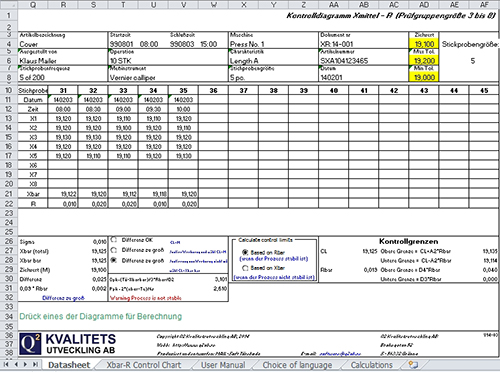Open the User Manual sheet tab
500x372 pixels.
pyautogui.click(x=223, y=365)
